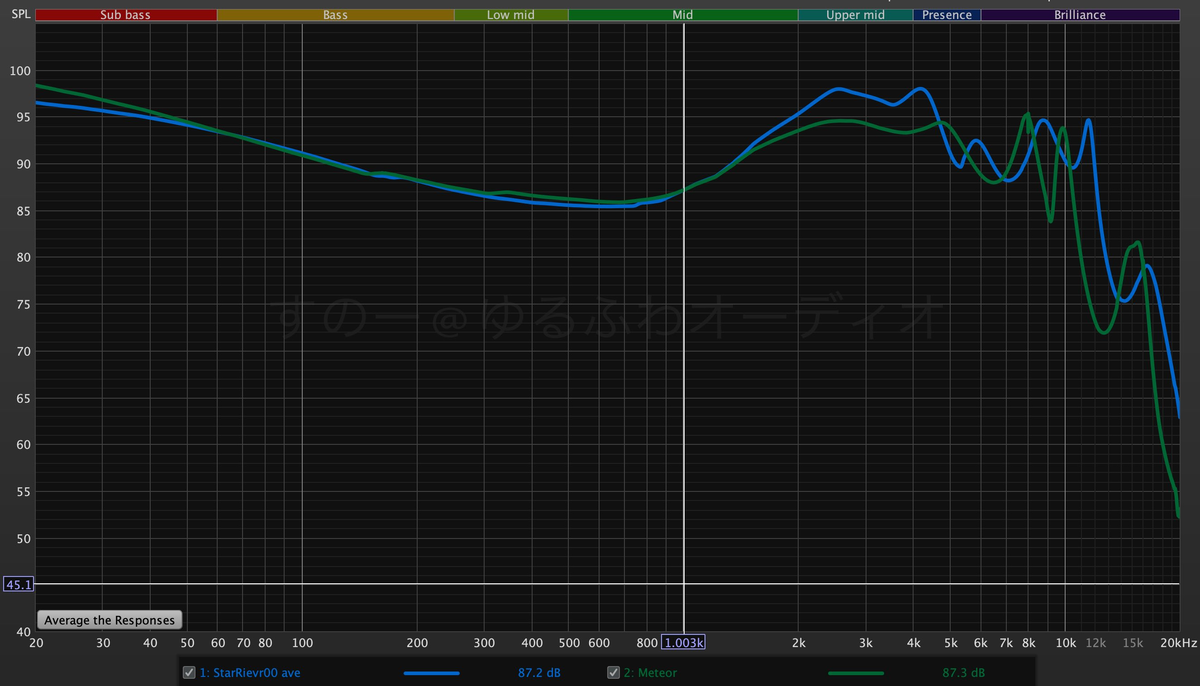The height and width of the screenshot is (686, 1200).
Task: Click the Sub bass band label
Action: point(125,15)
